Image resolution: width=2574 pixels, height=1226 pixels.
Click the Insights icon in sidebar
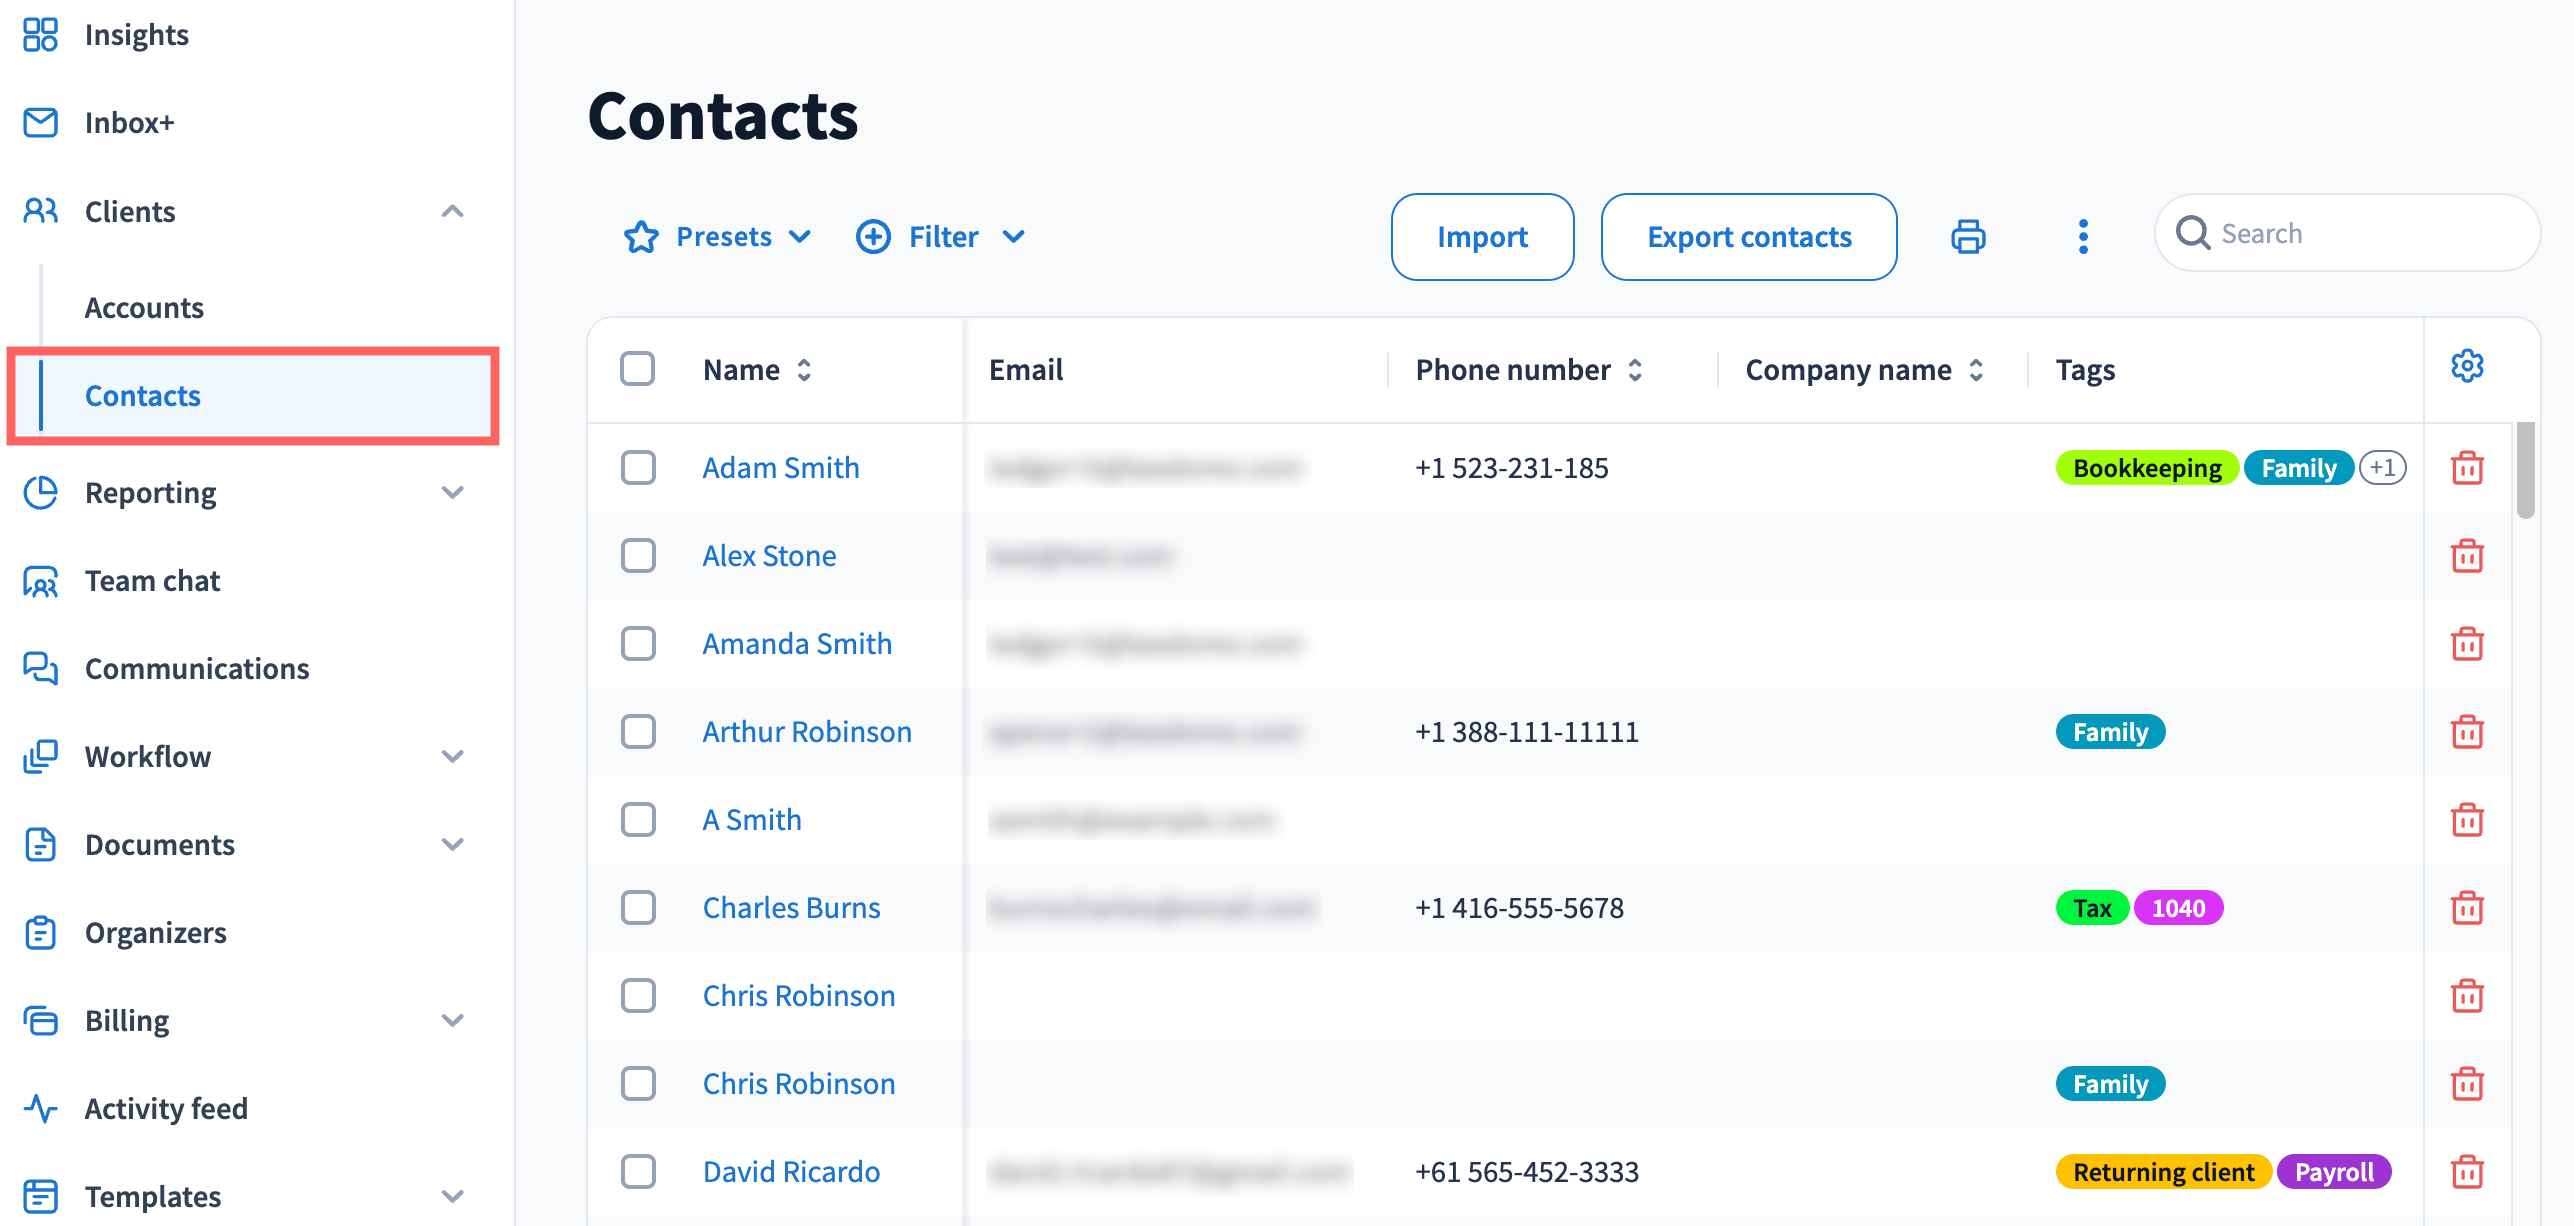click(x=40, y=35)
